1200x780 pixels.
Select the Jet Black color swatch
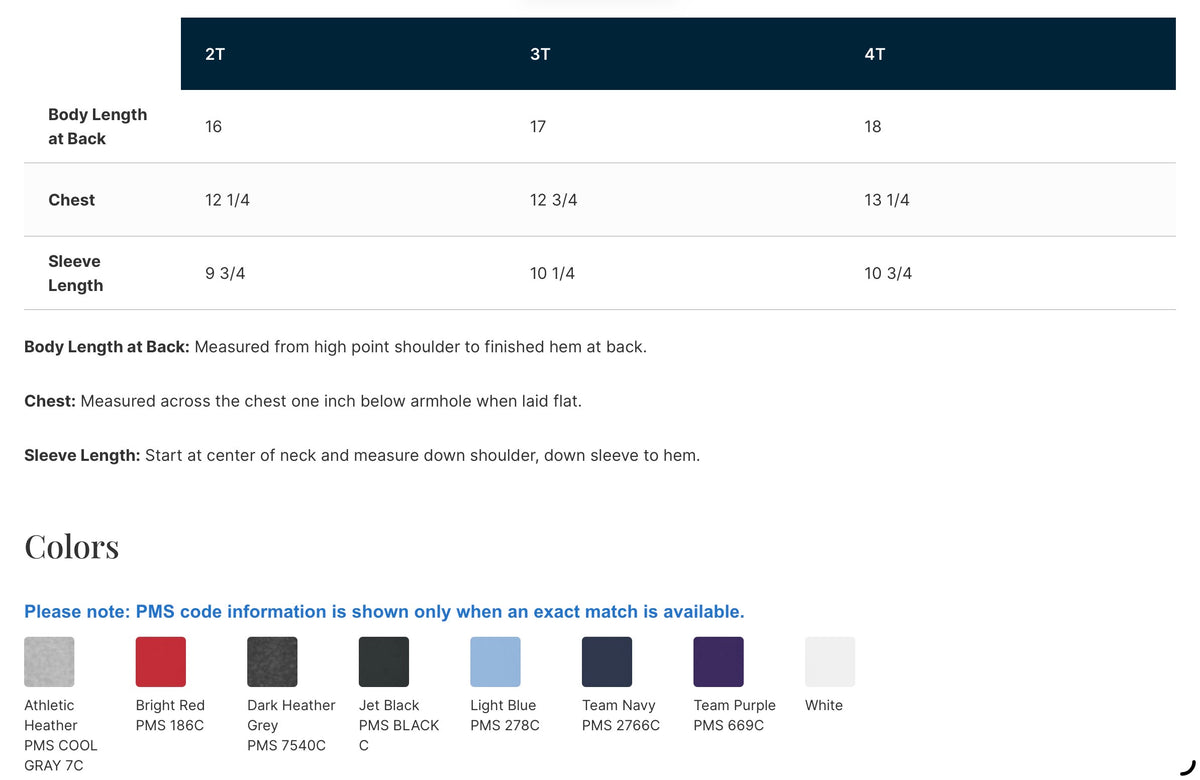(x=384, y=662)
